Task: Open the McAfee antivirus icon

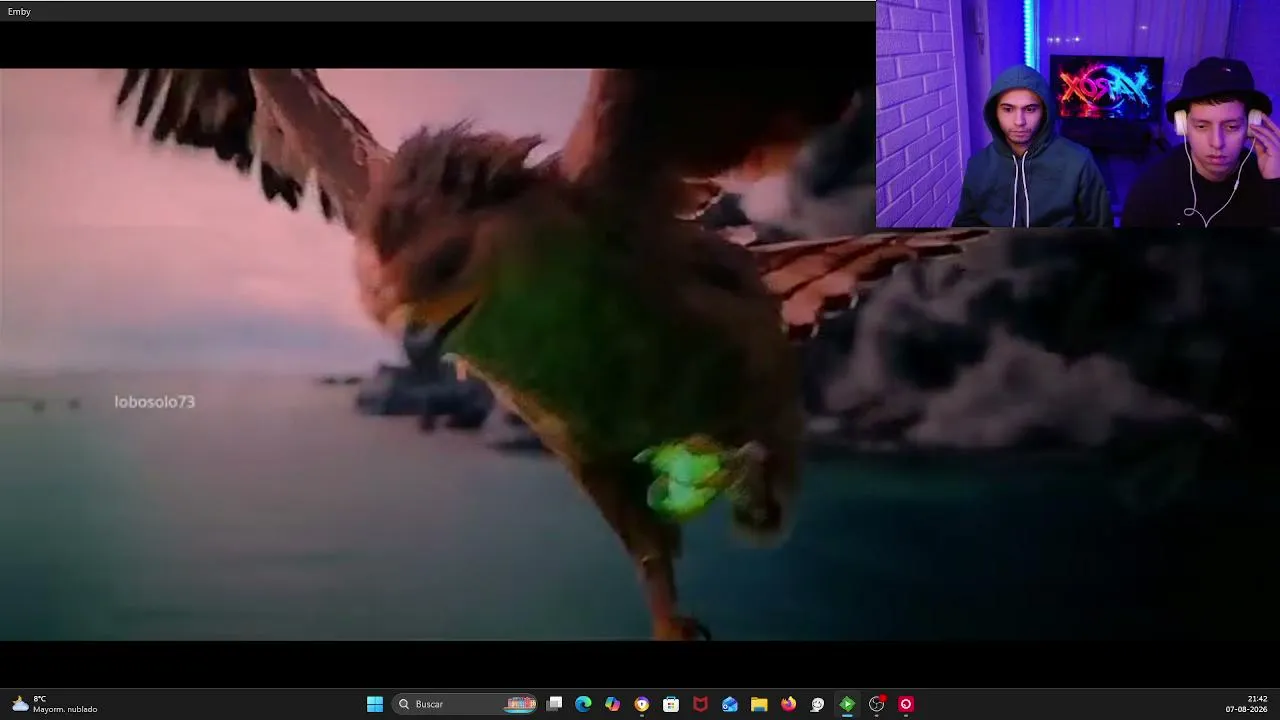Action: tap(700, 704)
